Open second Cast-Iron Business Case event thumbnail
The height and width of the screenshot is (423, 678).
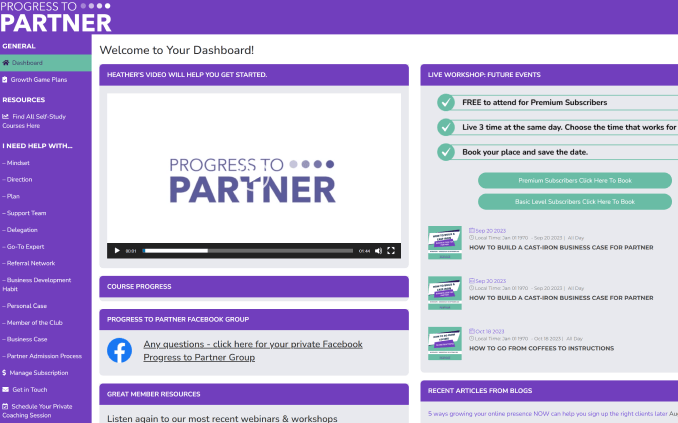(445, 293)
